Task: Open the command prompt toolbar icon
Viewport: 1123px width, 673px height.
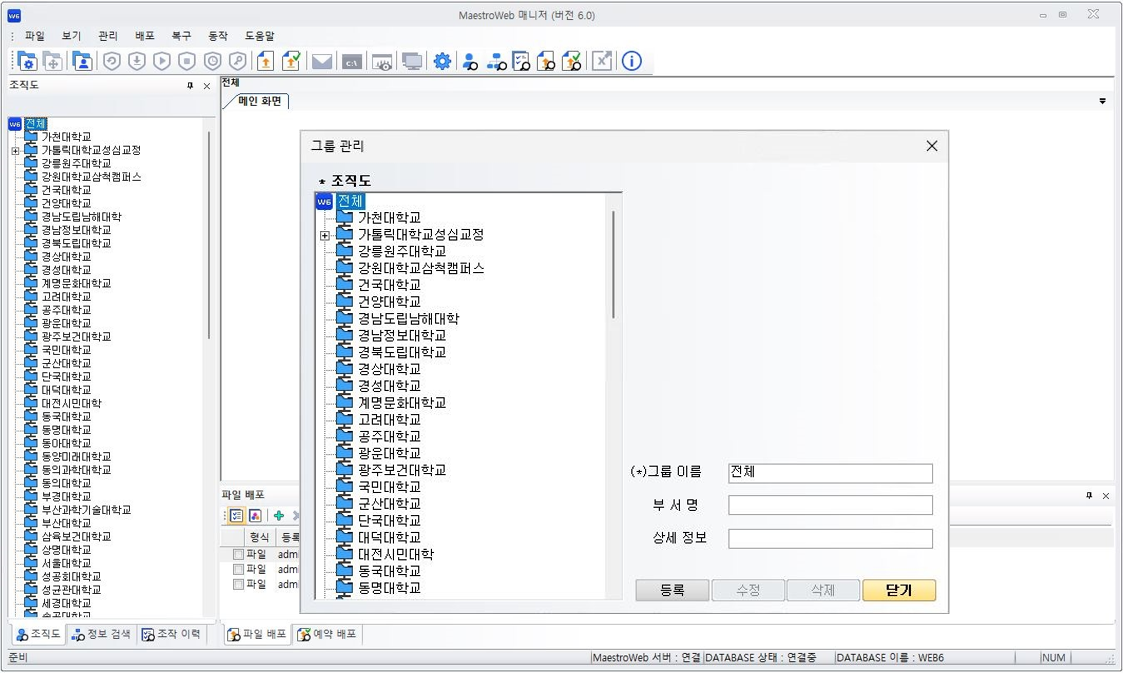Action: [351, 61]
